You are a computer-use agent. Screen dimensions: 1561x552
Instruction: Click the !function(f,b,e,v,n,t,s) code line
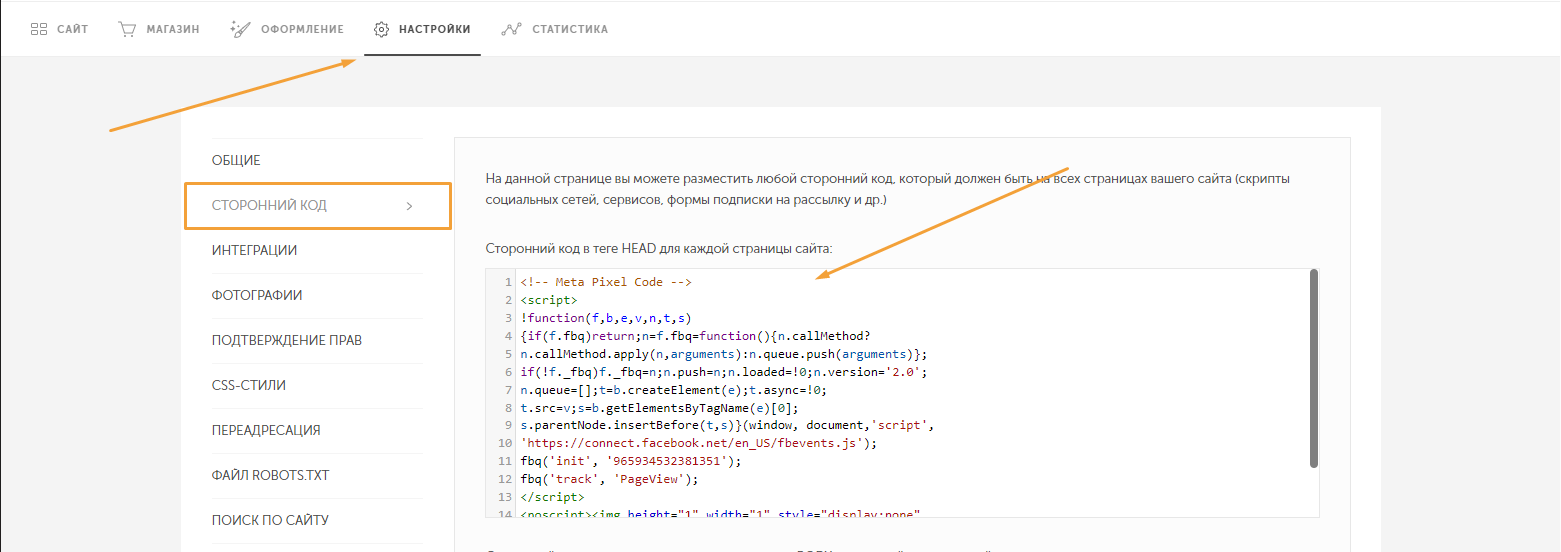point(606,318)
